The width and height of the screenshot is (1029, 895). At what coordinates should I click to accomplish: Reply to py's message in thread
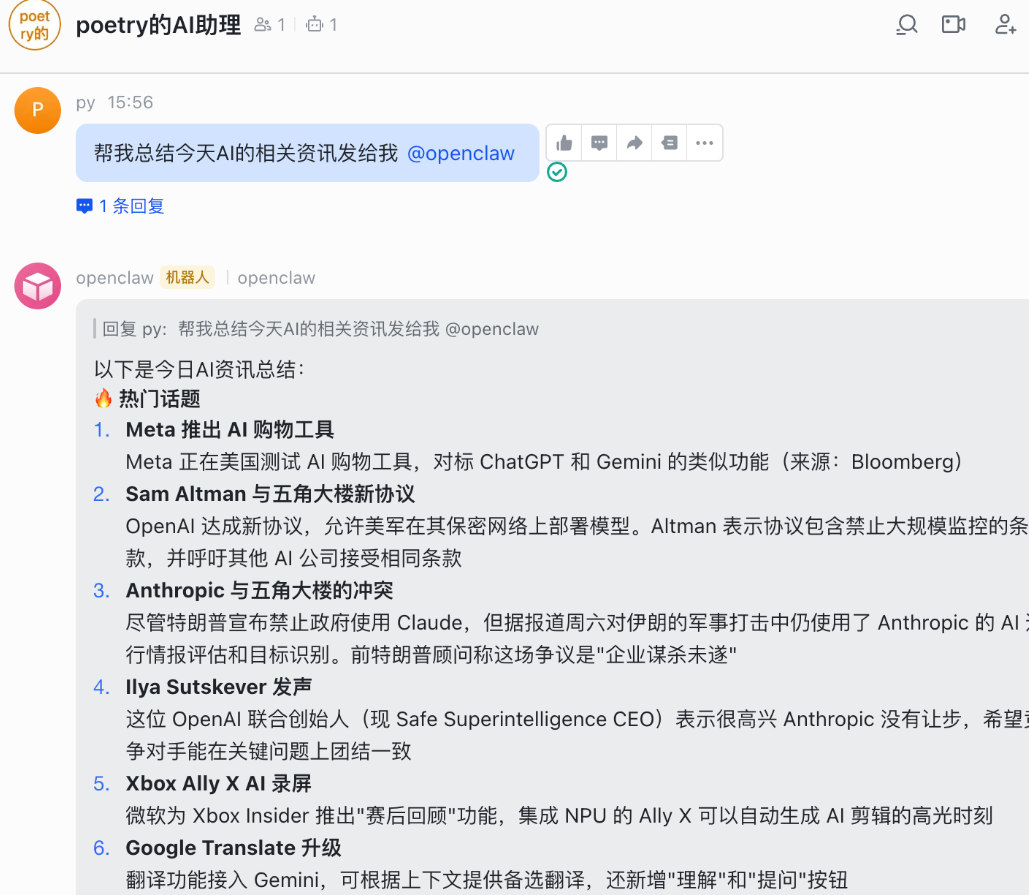pyautogui.click(x=599, y=142)
